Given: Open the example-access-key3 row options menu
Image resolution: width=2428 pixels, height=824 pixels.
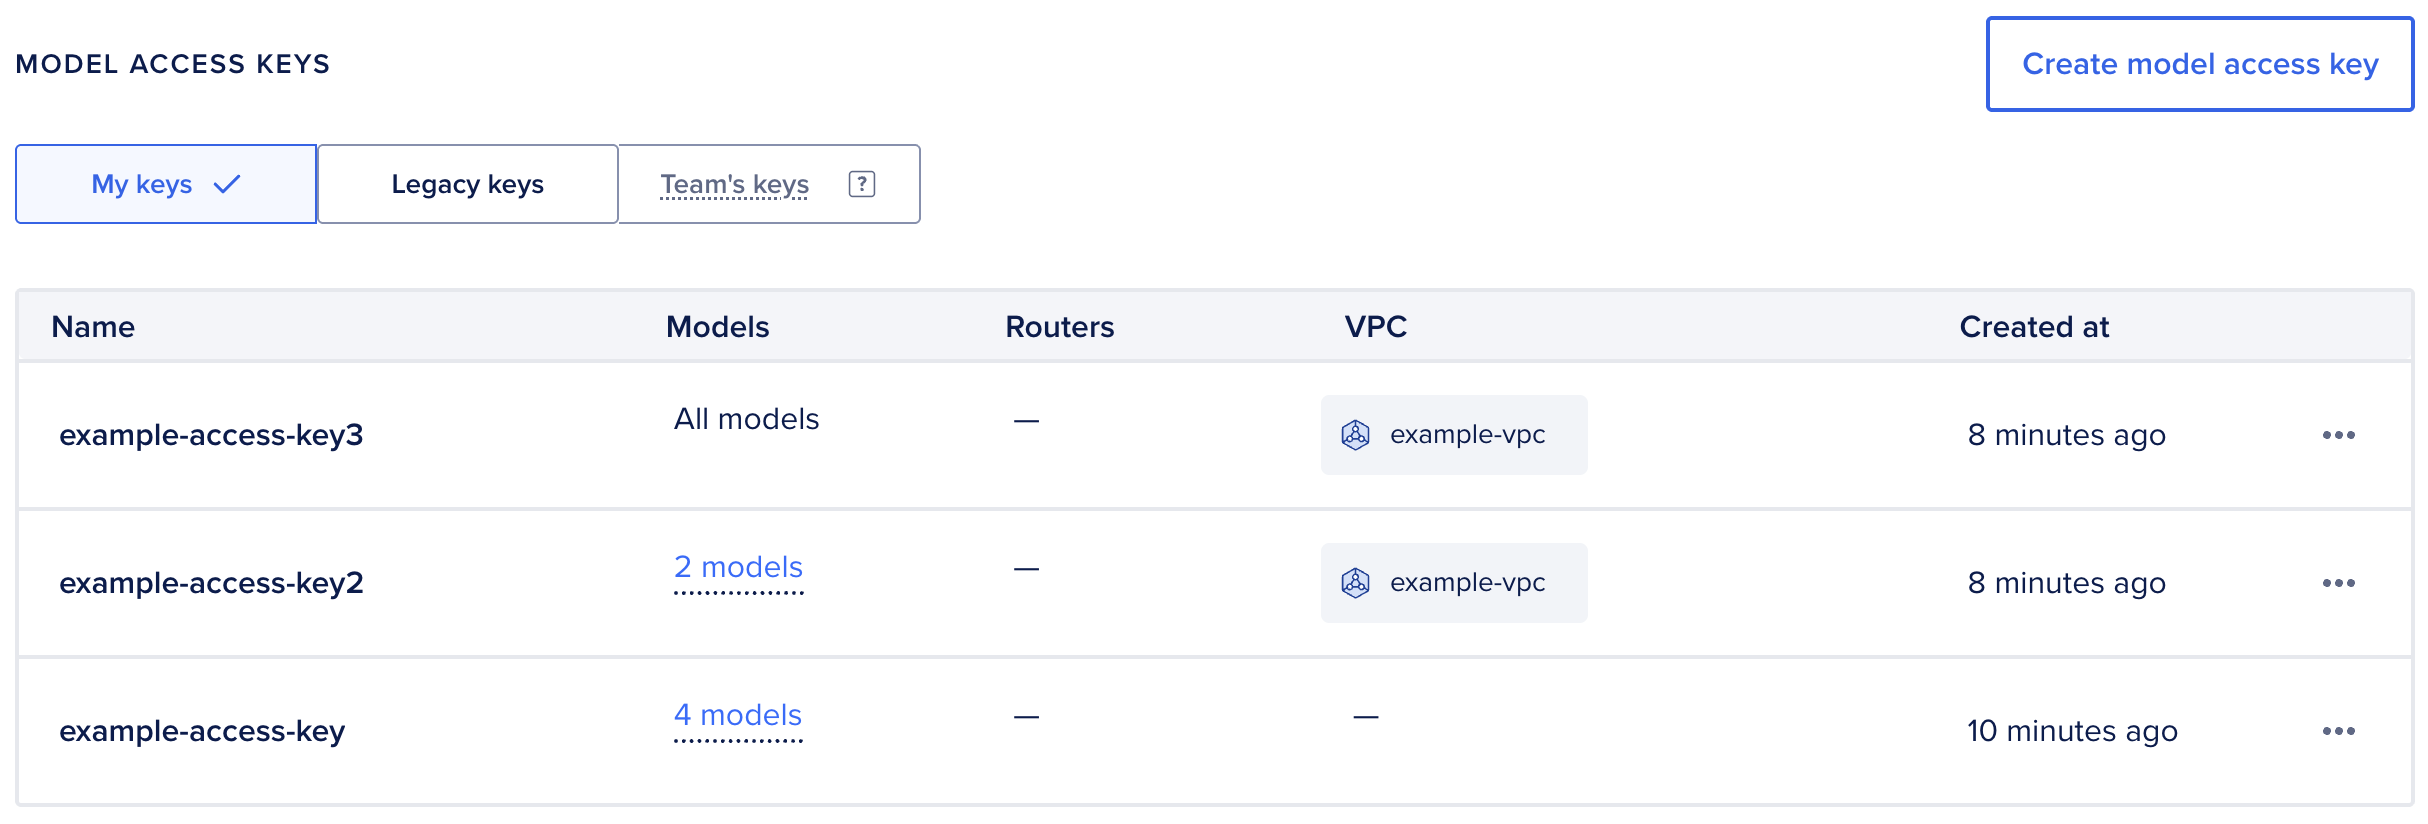Looking at the screenshot, I should 2339,434.
